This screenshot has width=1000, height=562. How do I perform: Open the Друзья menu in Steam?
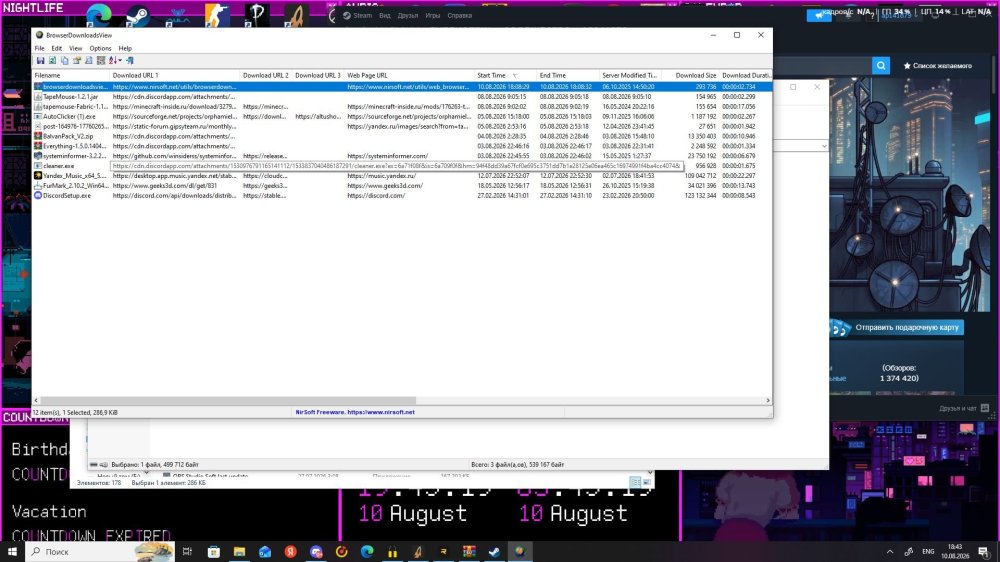click(x=408, y=15)
